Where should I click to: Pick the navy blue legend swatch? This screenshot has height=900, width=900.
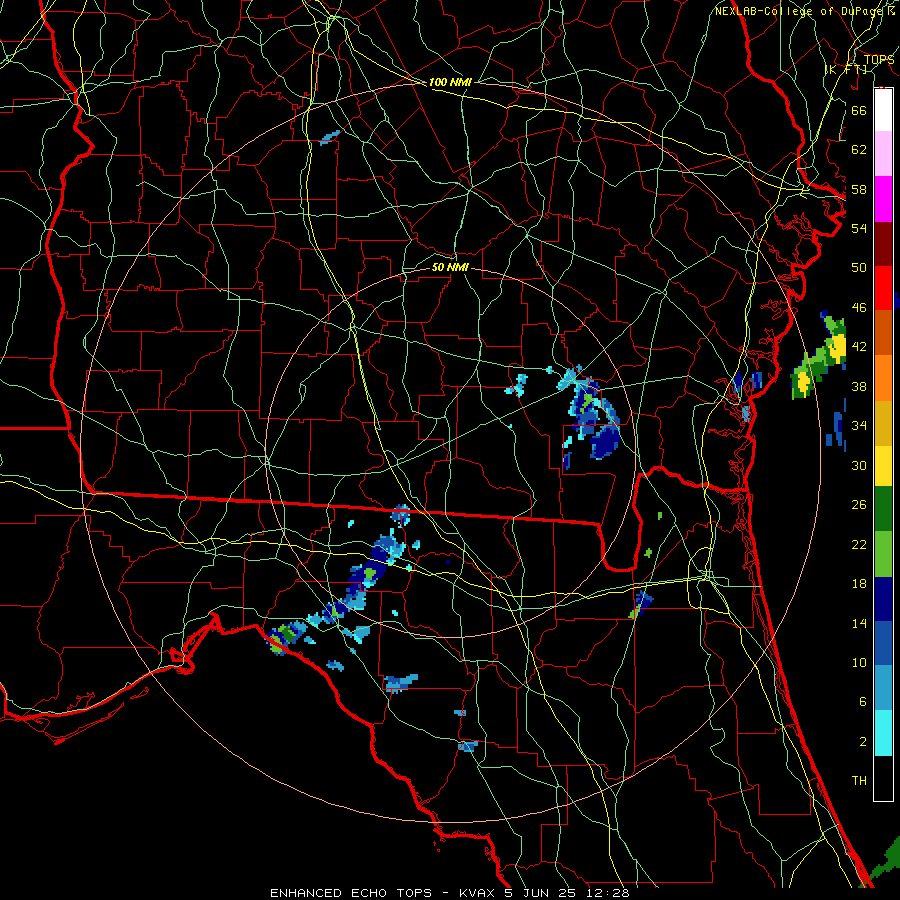(x=883, y=599)
